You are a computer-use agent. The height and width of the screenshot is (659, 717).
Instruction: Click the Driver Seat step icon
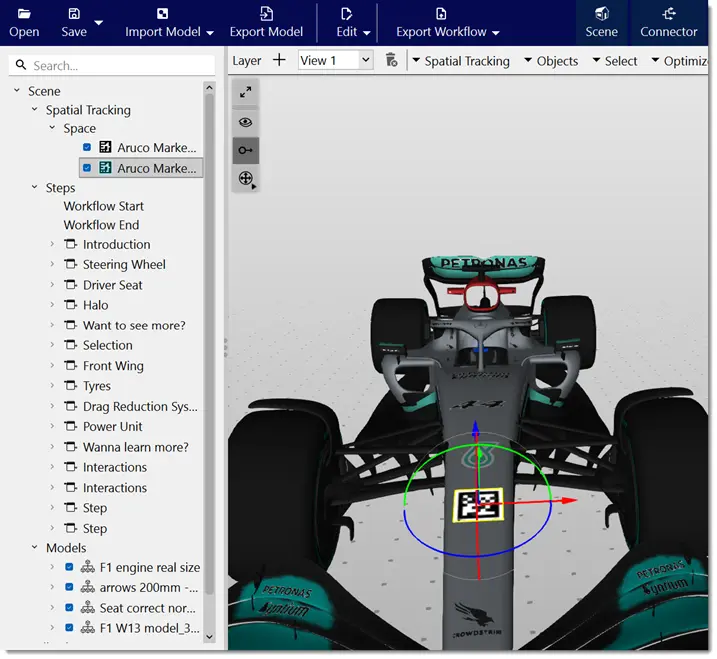click(x=70, y=285)
